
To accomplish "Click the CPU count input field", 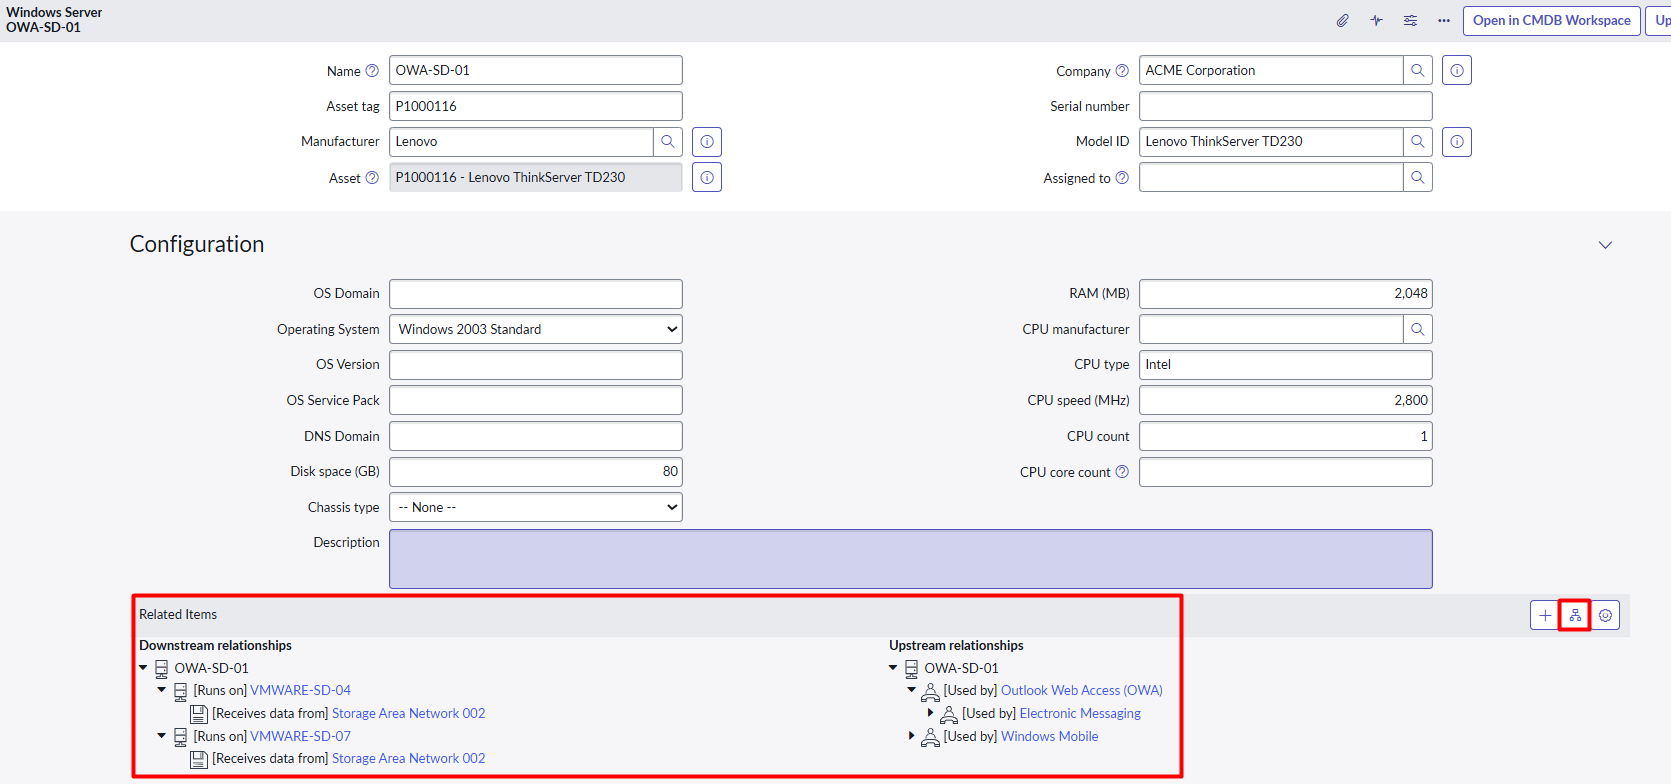I will (1286, 436).
